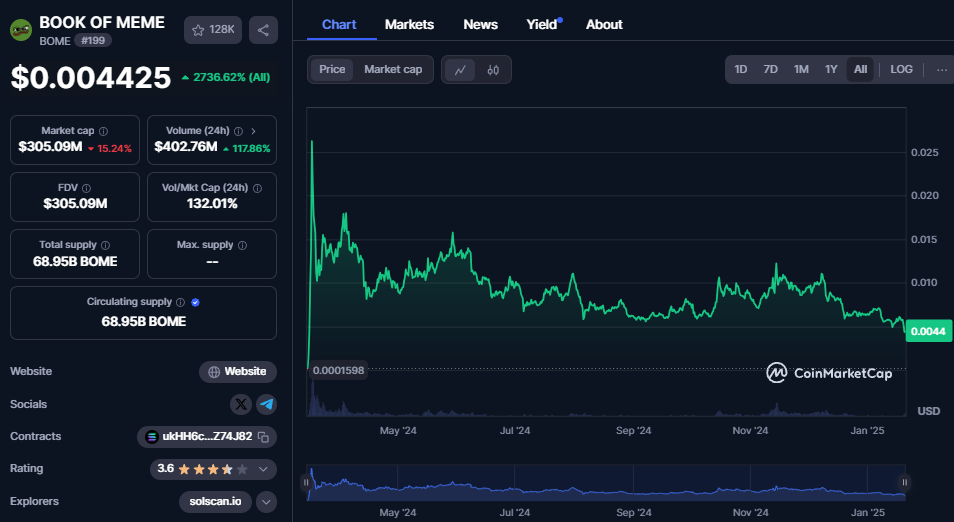Click the BOME frog logo icon
The image size is (954, 522).
tap(21, 30)
